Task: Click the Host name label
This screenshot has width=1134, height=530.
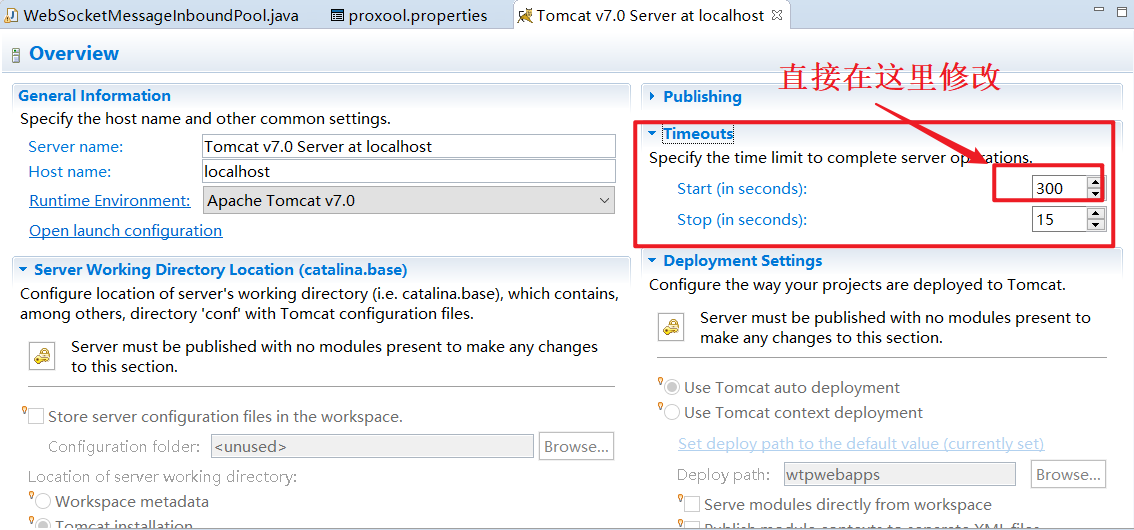Action: tap(69, 171)
